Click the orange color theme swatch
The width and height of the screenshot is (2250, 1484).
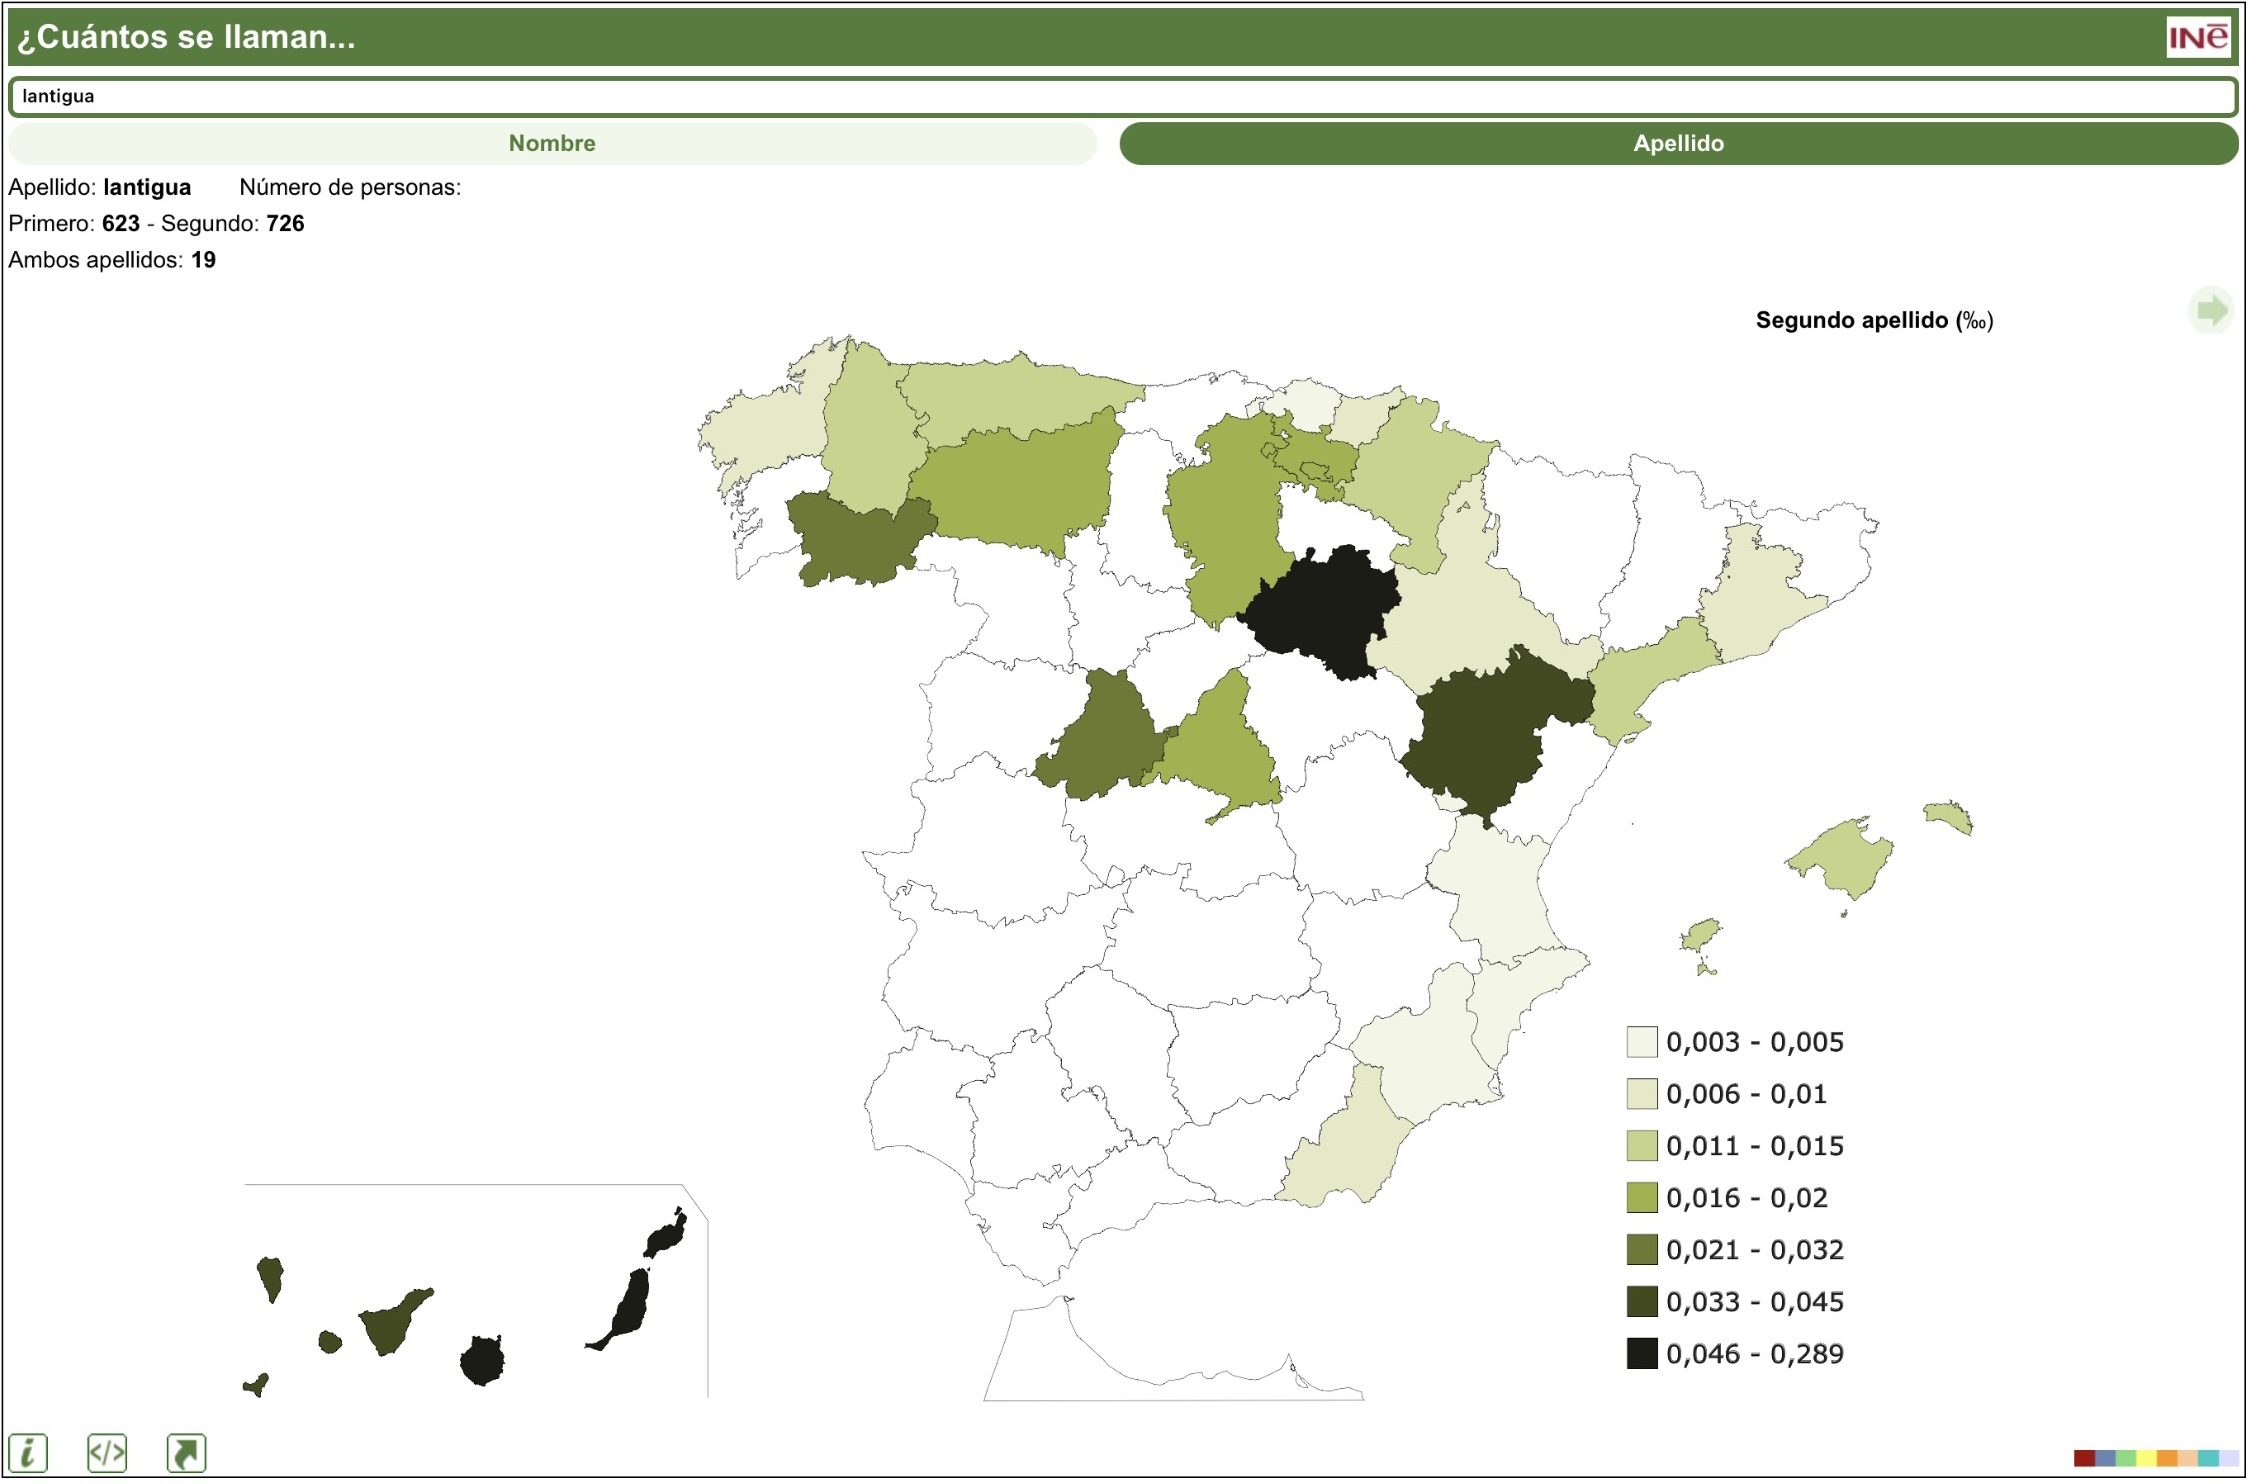click(x=2167, y=1458)
